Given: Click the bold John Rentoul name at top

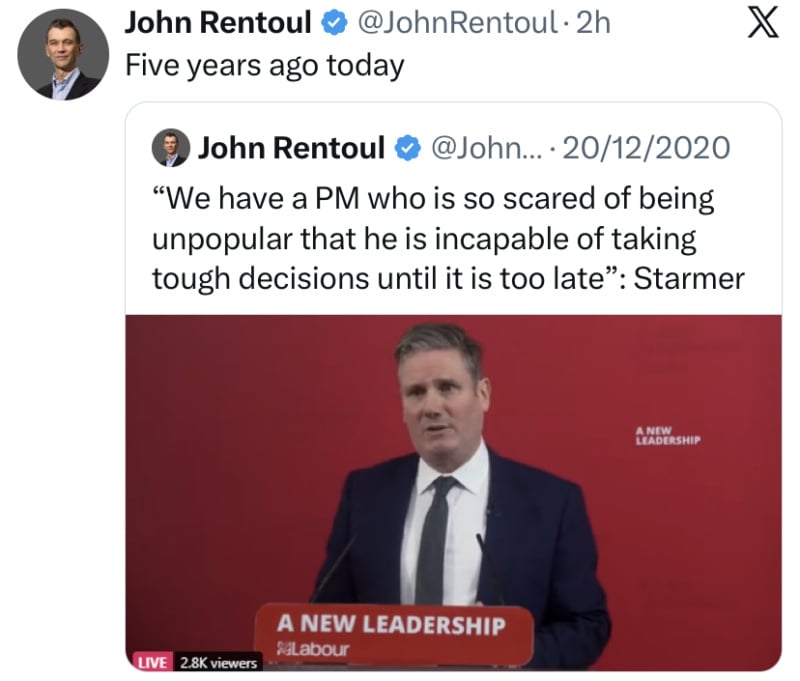Looking at the screenshot, I should click(218, 23).
